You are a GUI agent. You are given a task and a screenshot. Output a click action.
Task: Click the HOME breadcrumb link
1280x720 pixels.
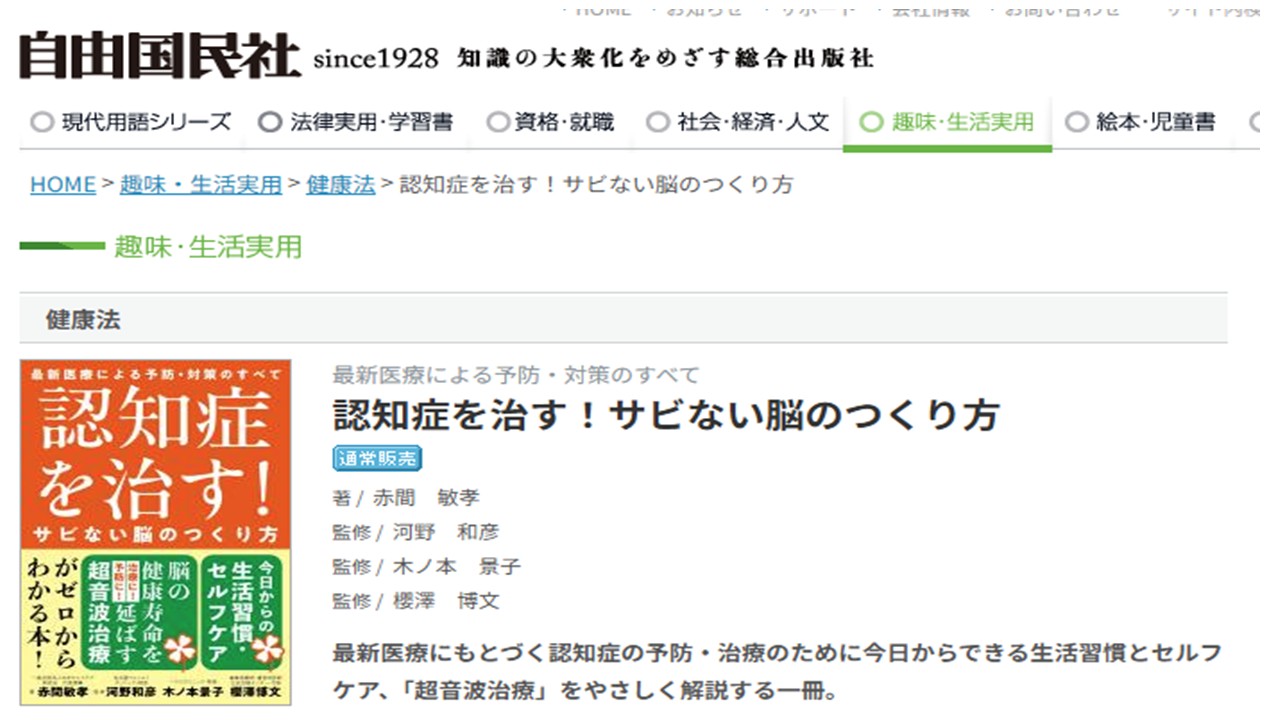[63, 185]
